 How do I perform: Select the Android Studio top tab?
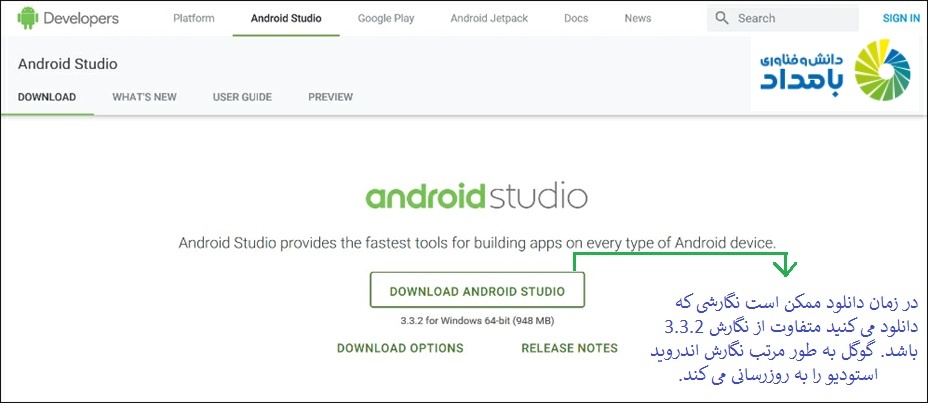click(x=286, y=18)
